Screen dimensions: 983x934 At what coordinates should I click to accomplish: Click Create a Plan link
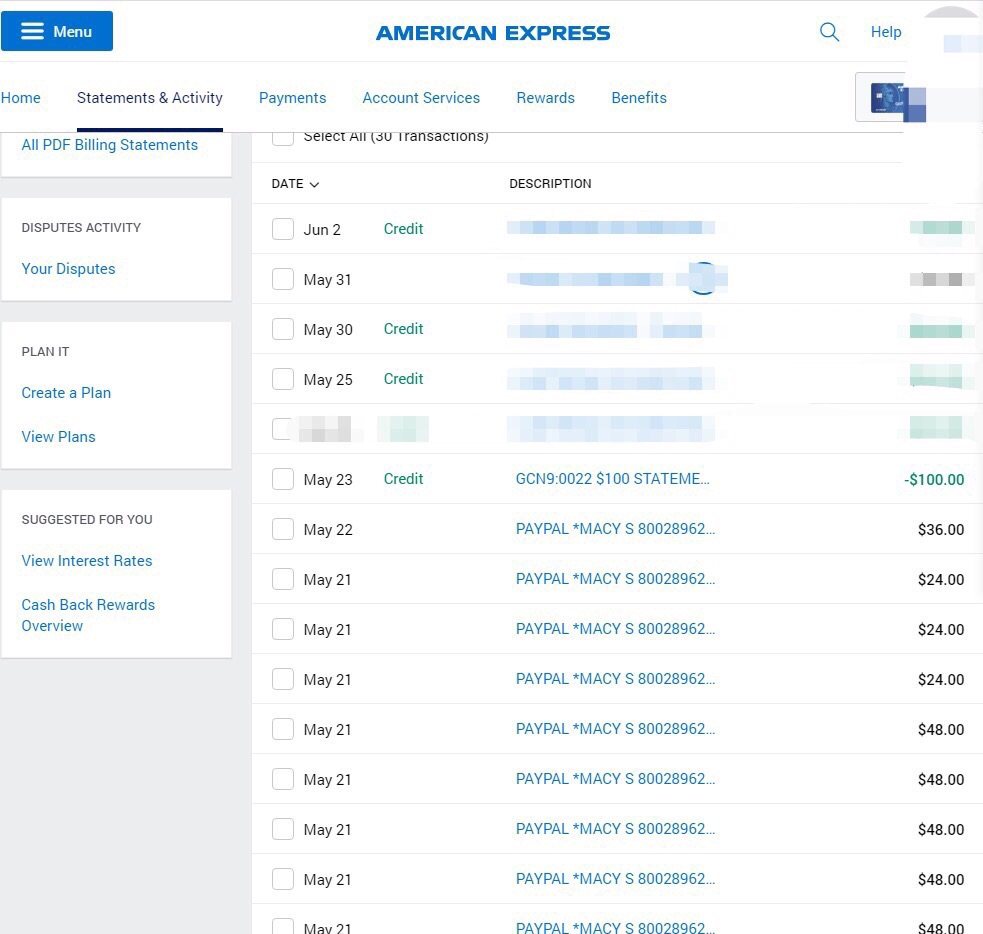click(x=66, y=393)
